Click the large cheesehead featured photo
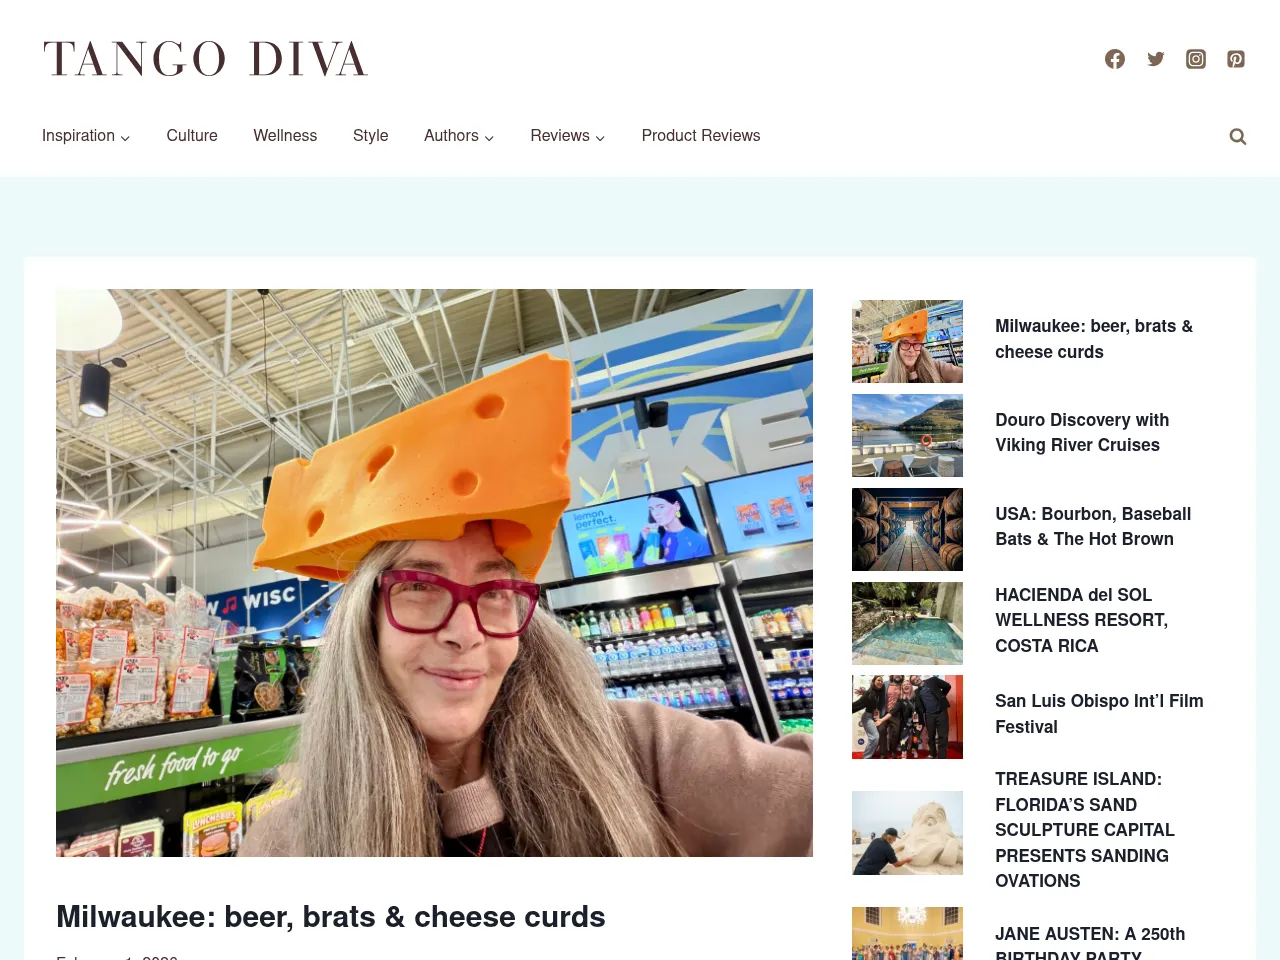This screenshot has width=1280, height=960. (434, 573)
